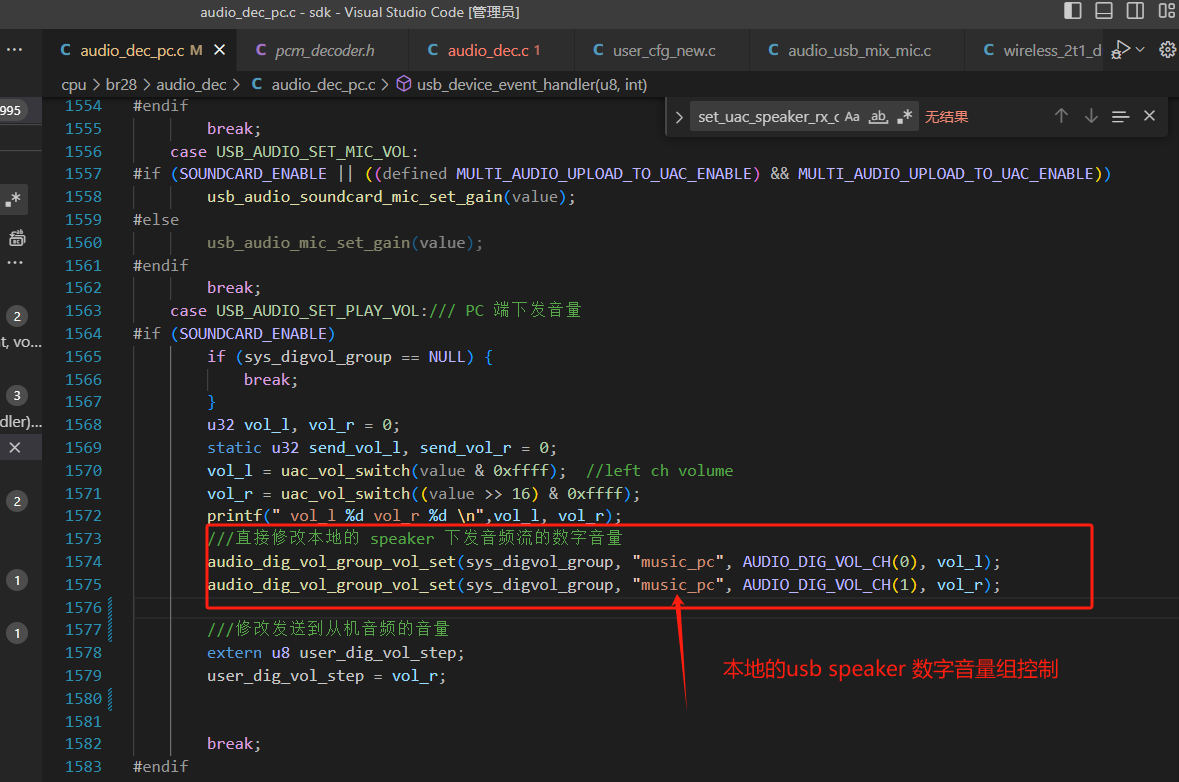
Task: Go to next match in find widget
Action: [x=1091, y=116]
